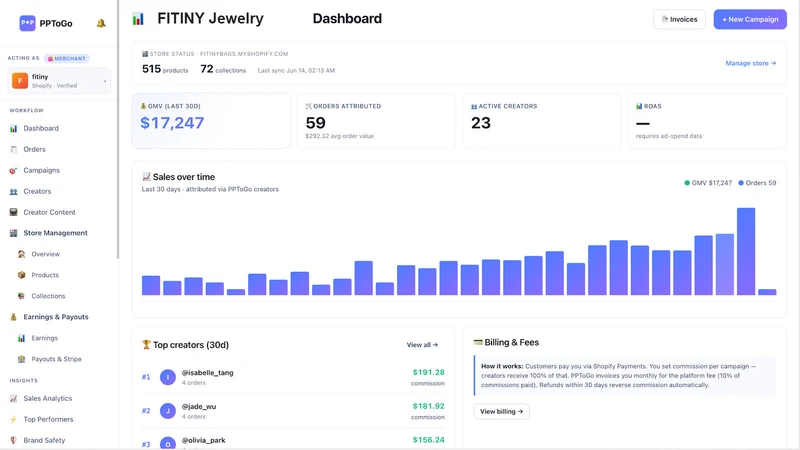
Task: Click the orange fitiny avatar icon
Action: click(x=20, y=81)
